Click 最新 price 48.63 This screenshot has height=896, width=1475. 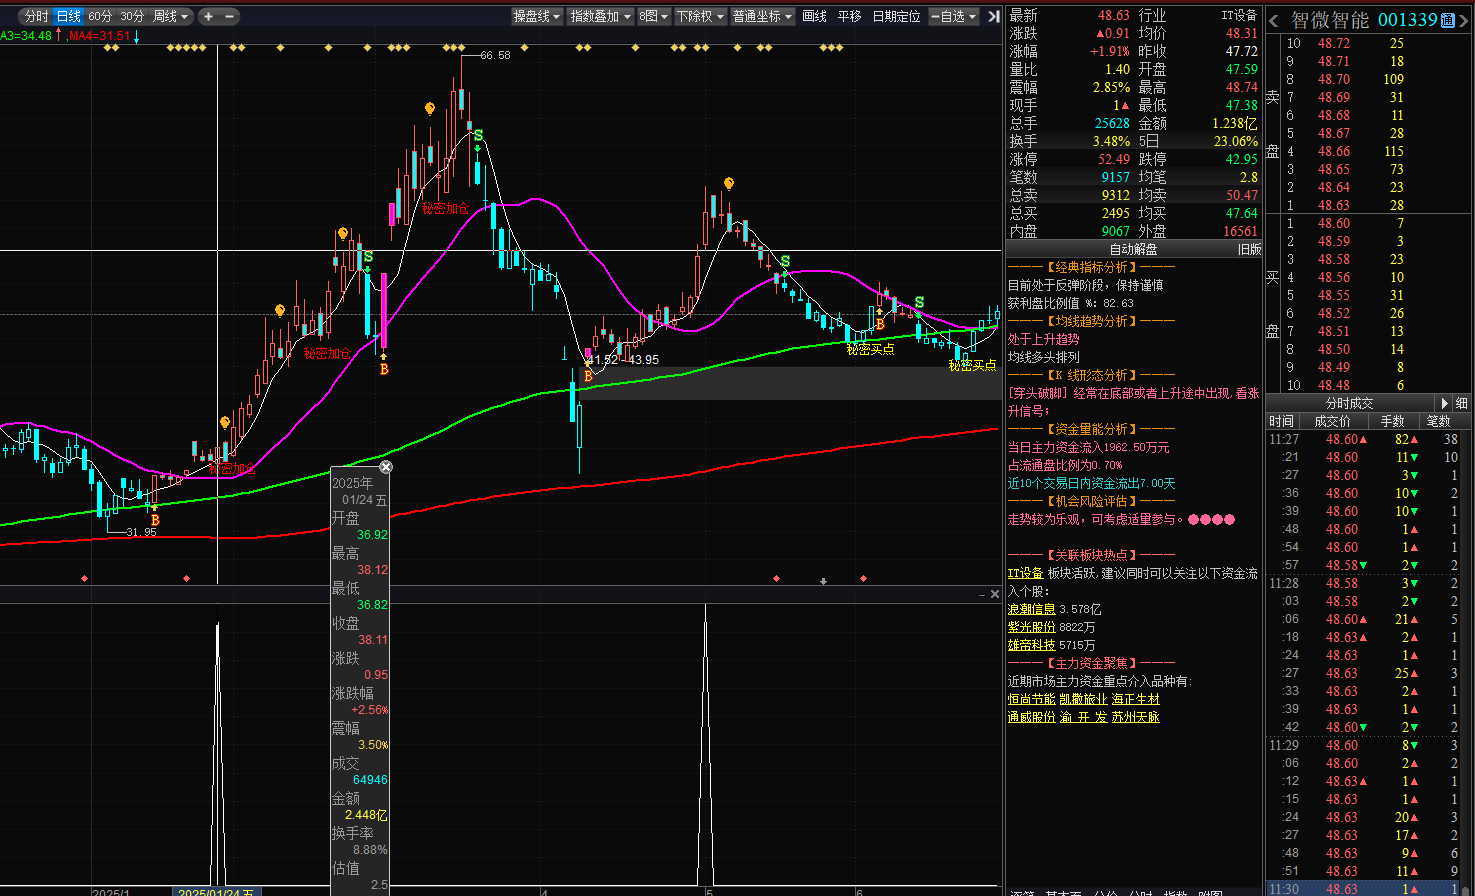tap(1114, 15)
